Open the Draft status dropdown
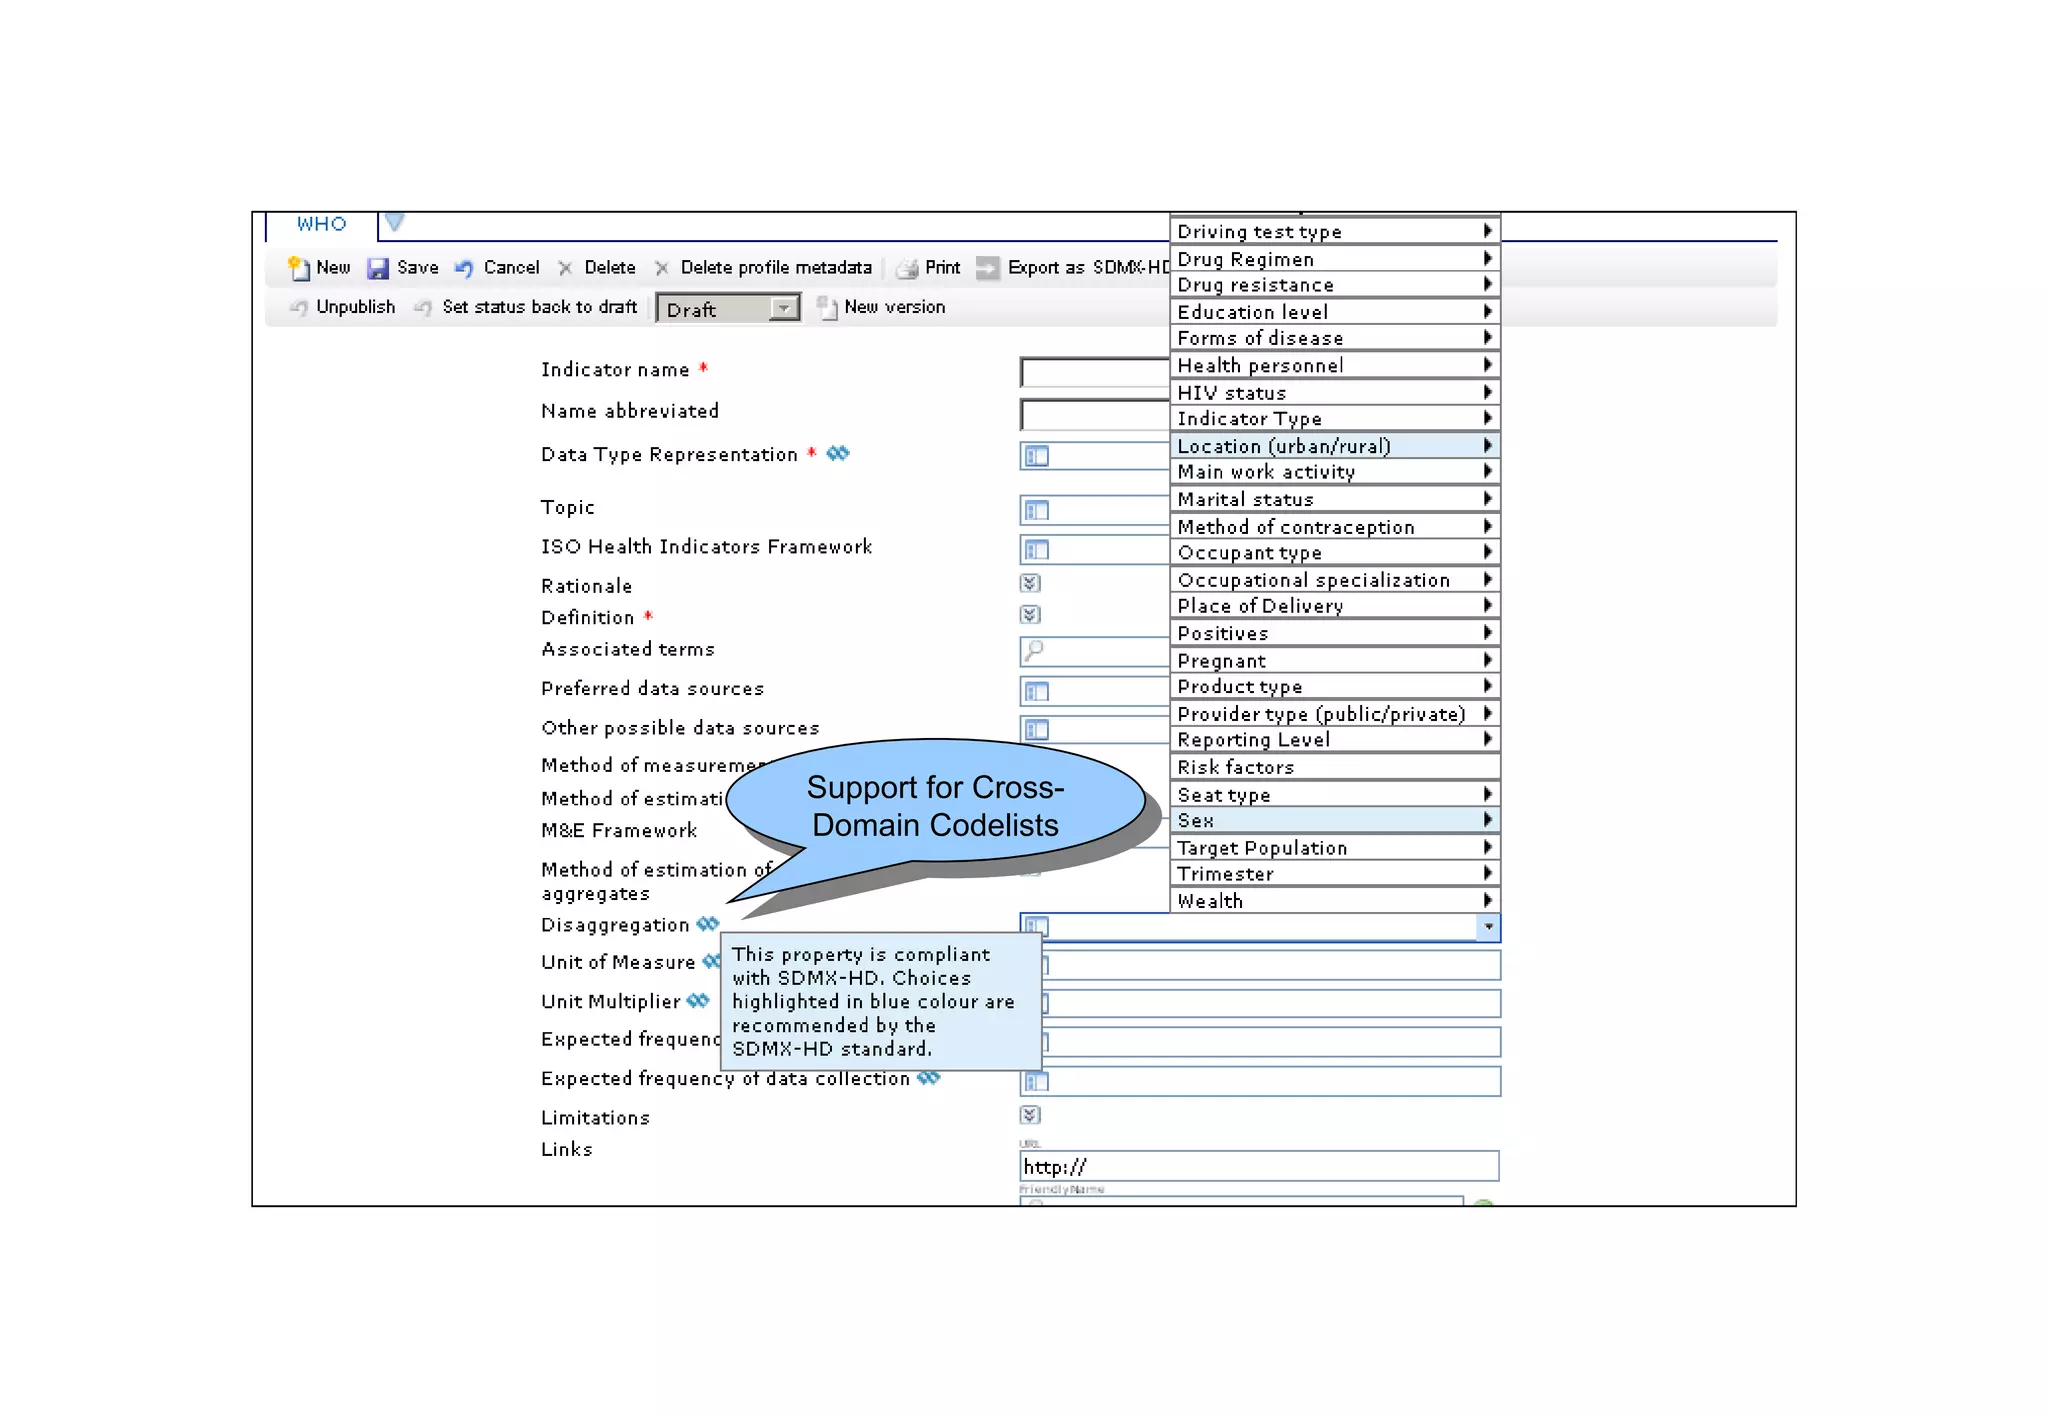 coord(785,309)
